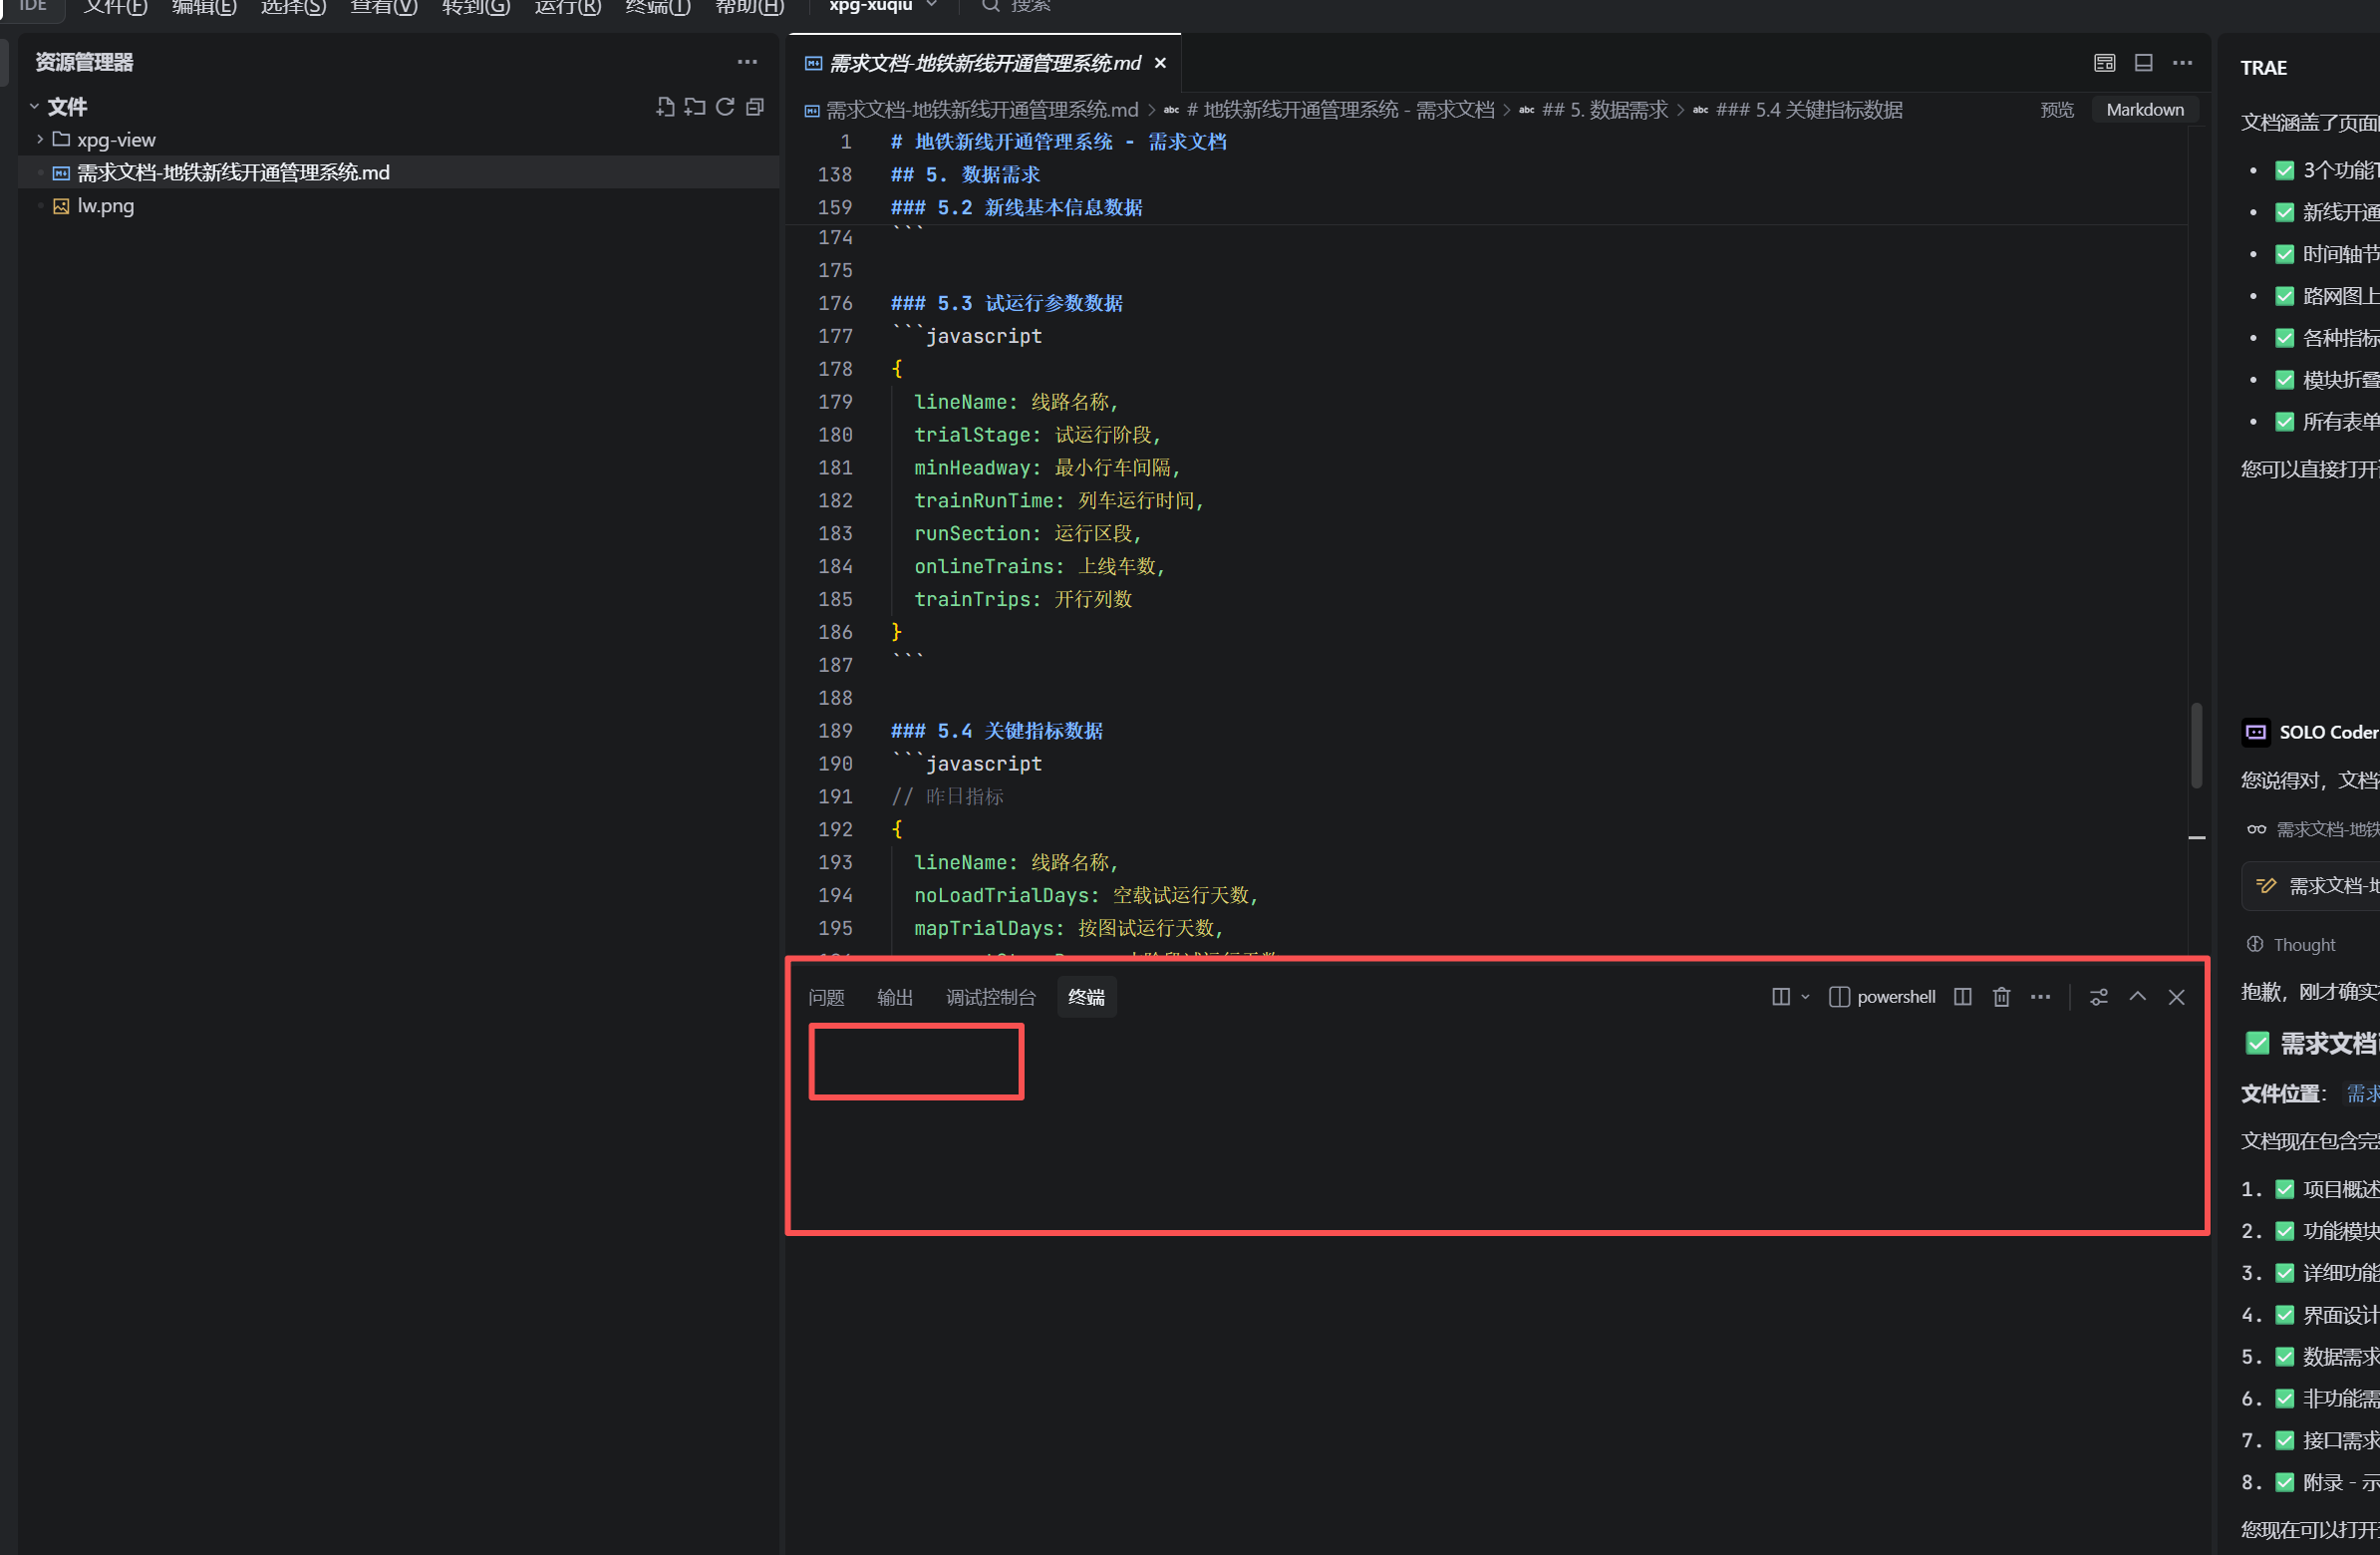Open the 问题 panel tab

click(826, 997)
